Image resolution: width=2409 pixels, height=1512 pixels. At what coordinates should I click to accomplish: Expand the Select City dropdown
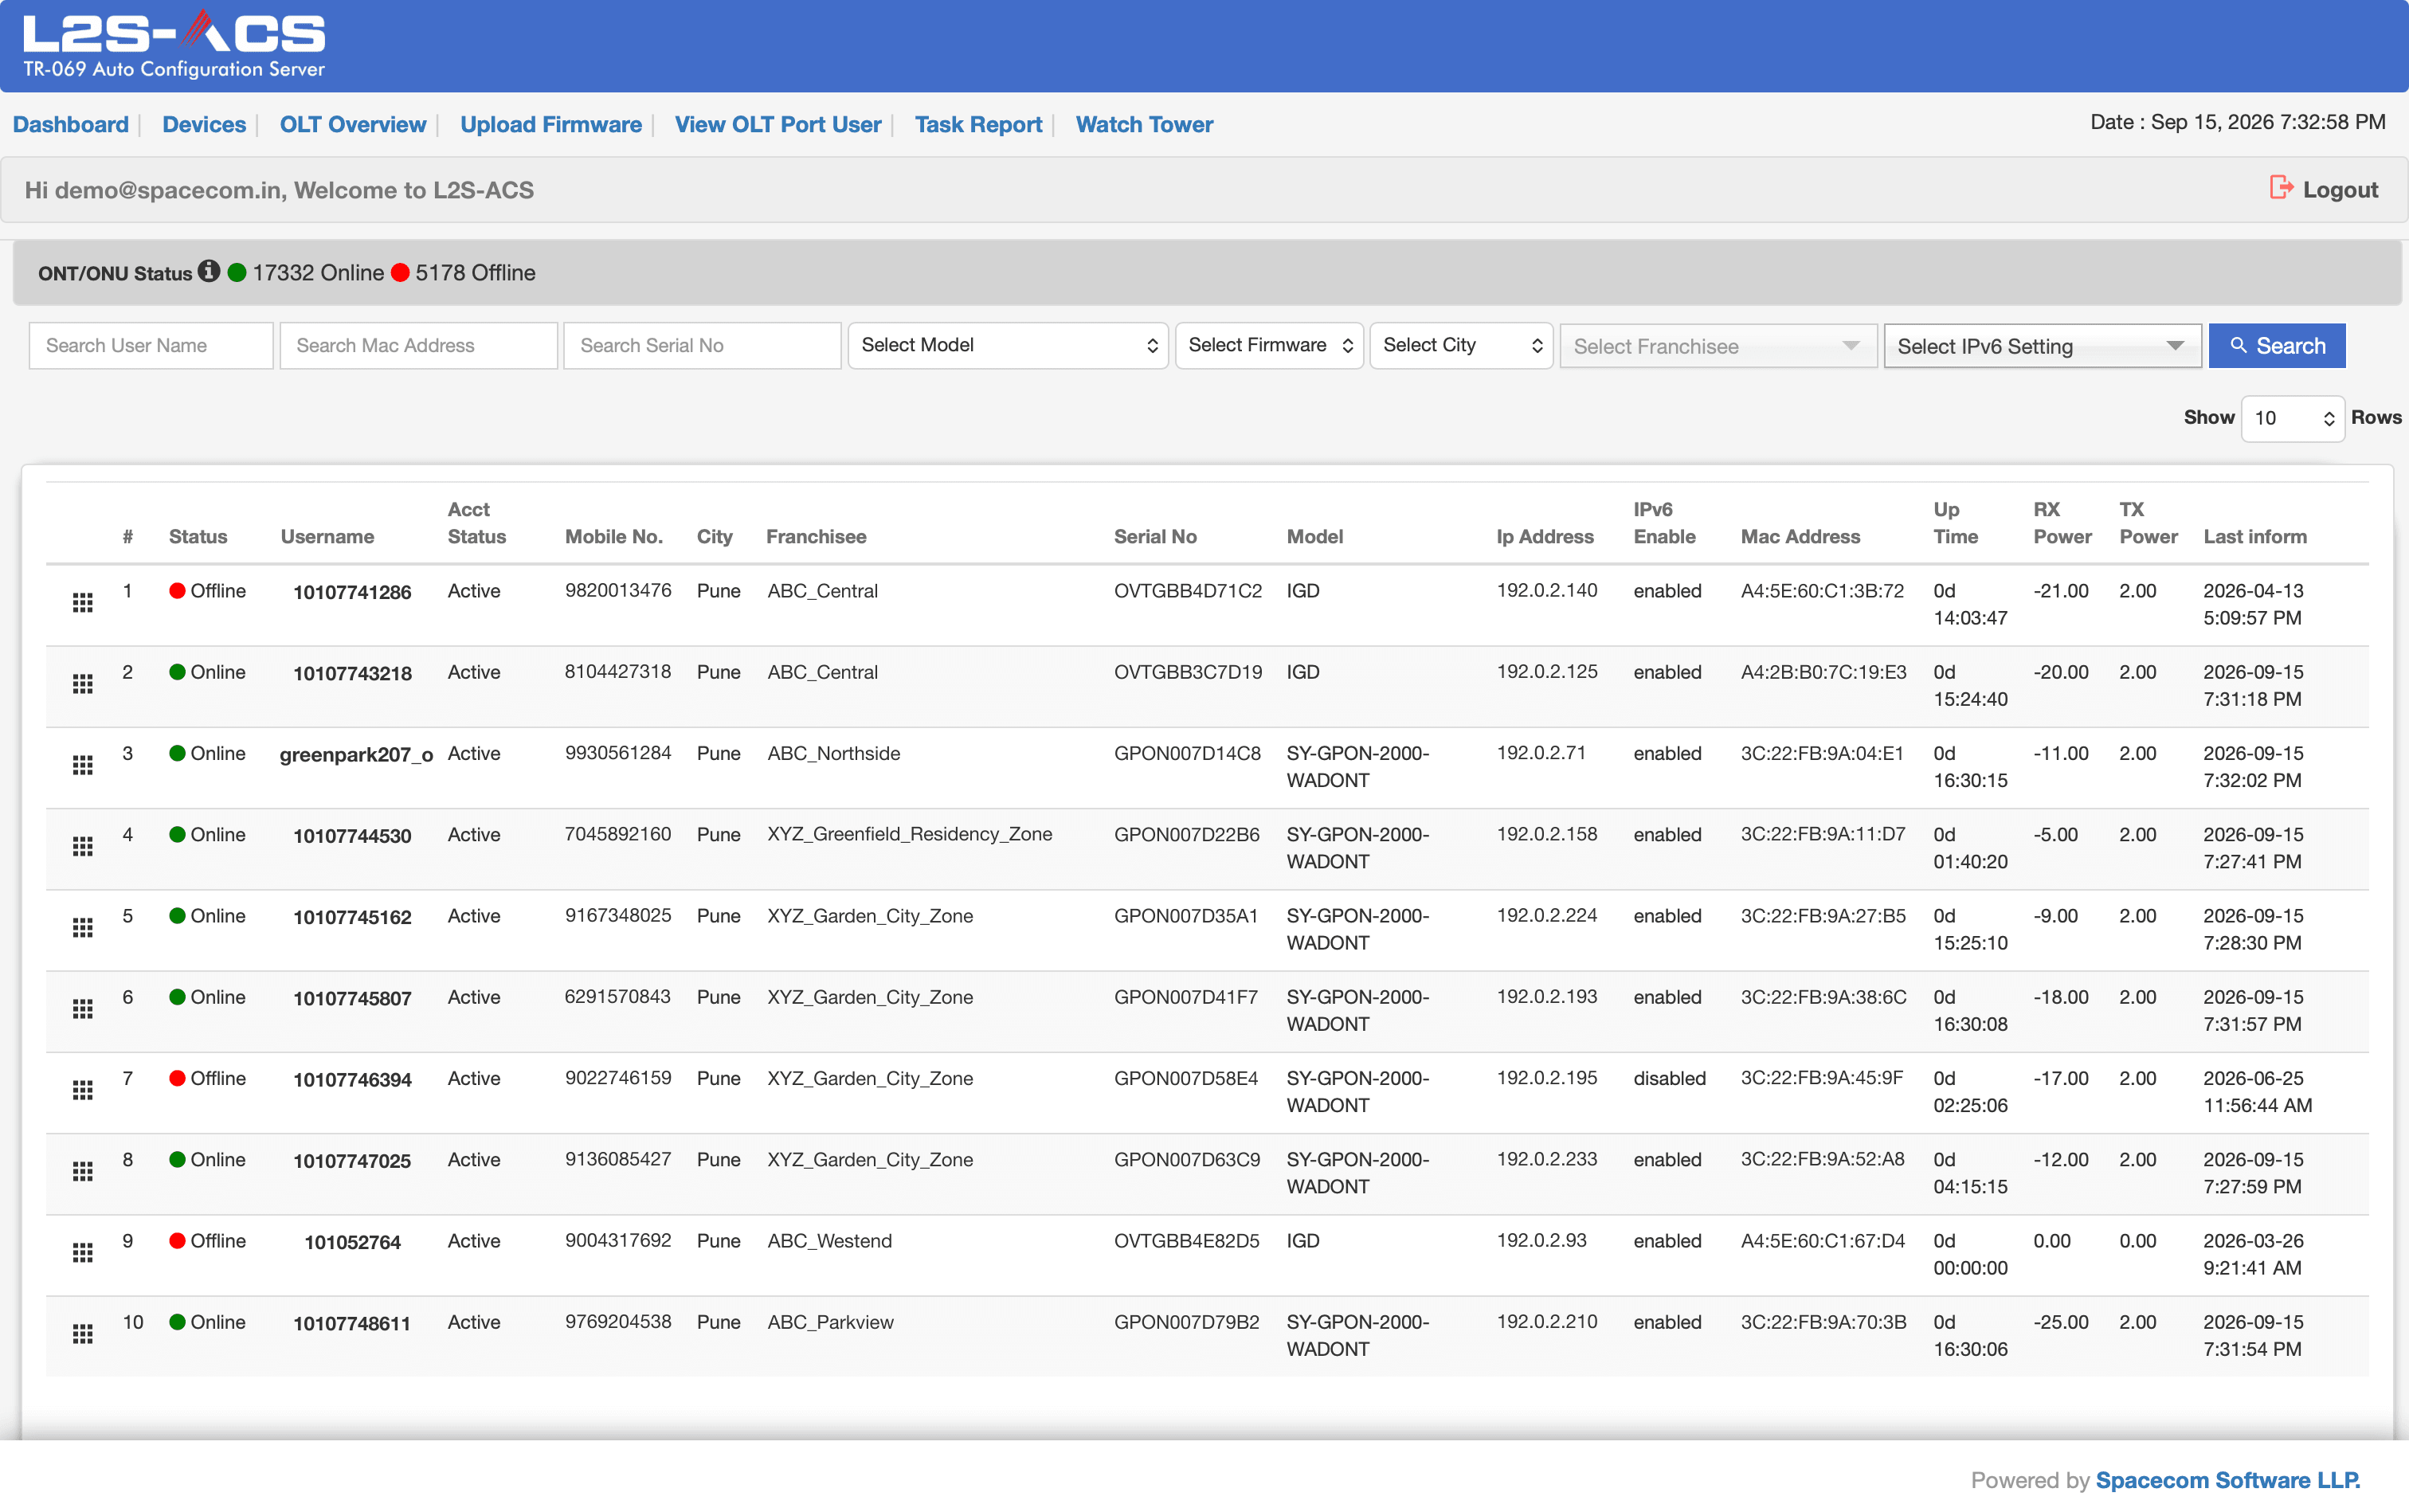pos(1461,345)
